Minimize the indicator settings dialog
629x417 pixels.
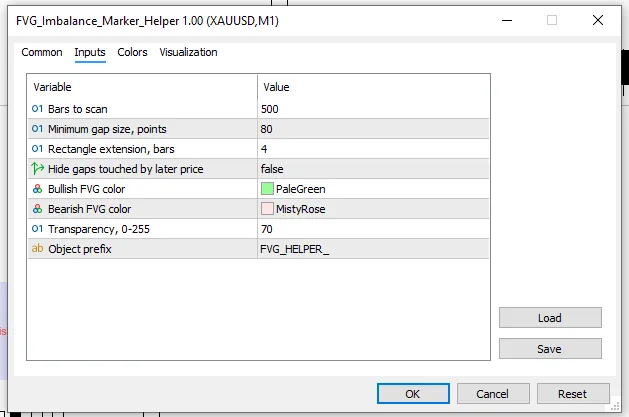[507, 20]
